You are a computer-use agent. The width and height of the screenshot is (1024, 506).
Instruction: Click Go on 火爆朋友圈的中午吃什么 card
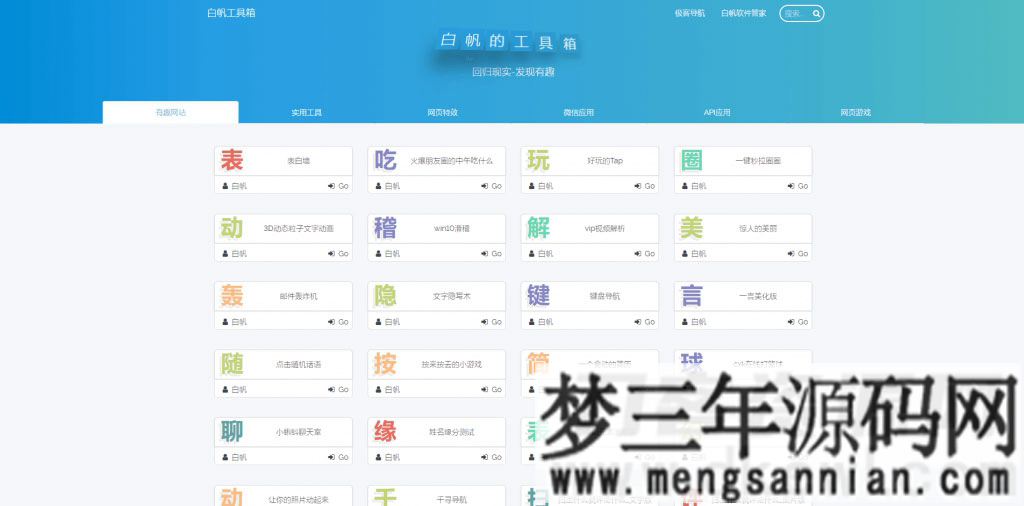click(492, 186)
